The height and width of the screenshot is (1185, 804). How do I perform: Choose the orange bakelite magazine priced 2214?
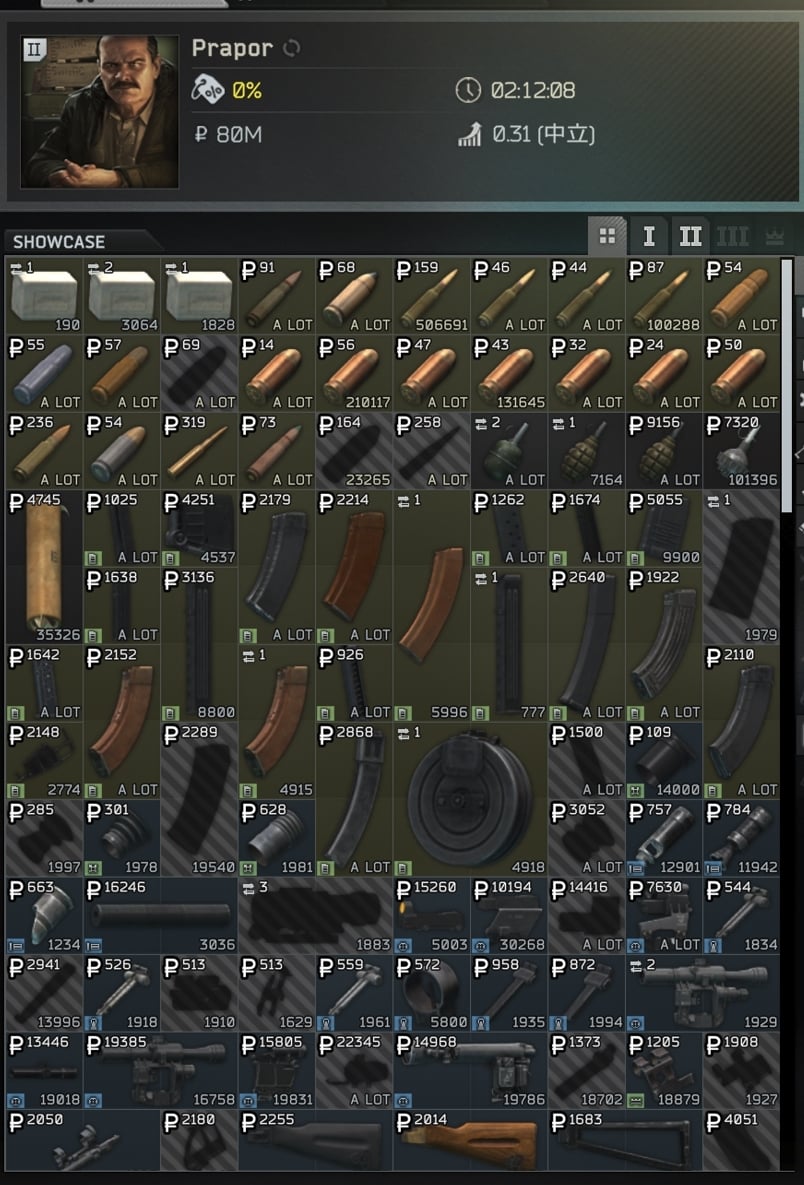354,567
